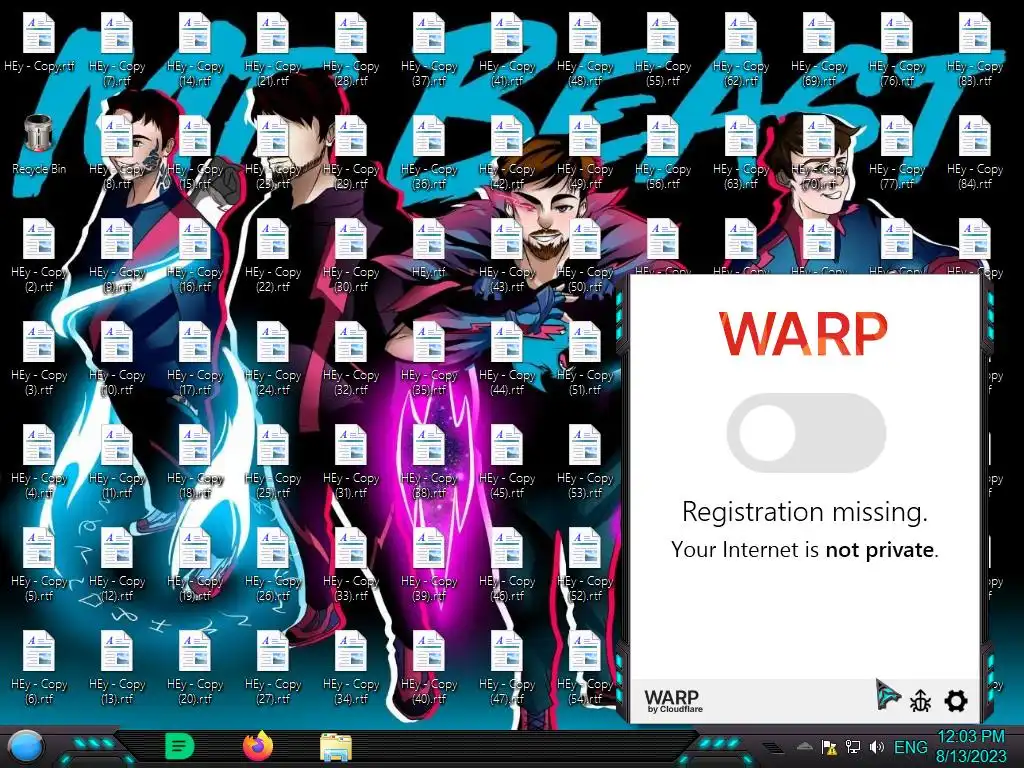Select HEy - Copy (7).rtf file

[x=117, y=49]
